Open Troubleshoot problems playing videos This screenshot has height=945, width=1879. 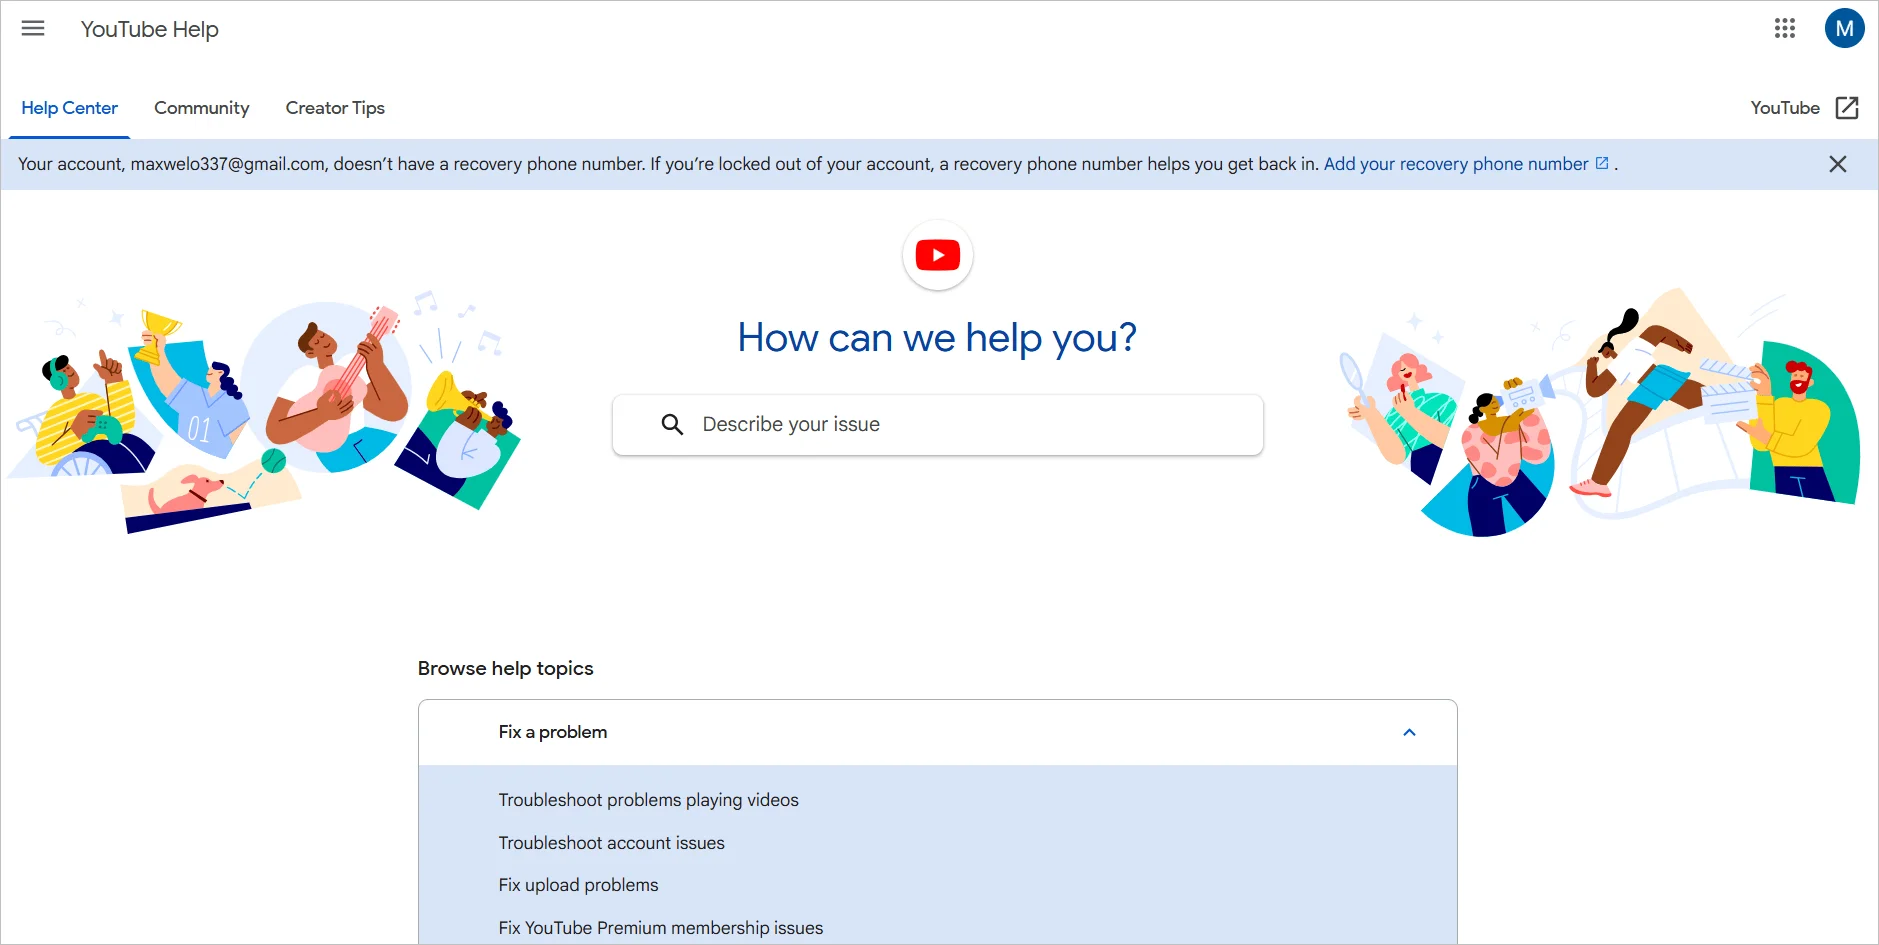click(649, 800)
